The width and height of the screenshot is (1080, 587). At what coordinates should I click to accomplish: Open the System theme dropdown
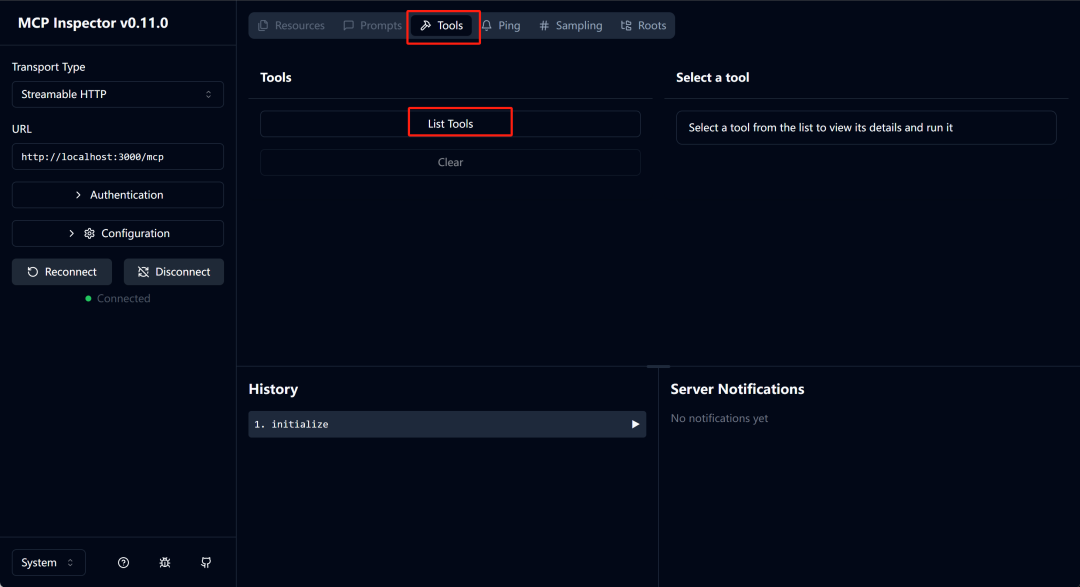click(x=48, y=562)
